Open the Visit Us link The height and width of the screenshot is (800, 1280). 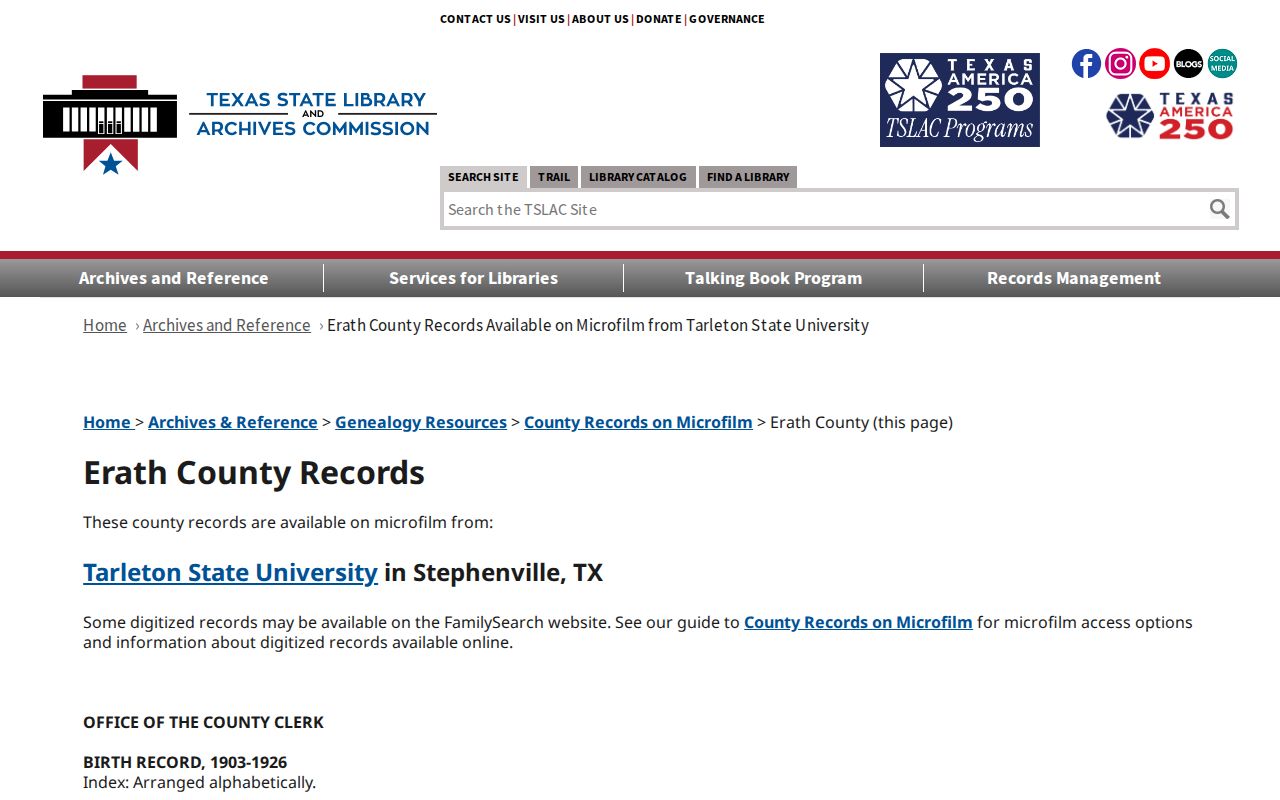(541, 19)
